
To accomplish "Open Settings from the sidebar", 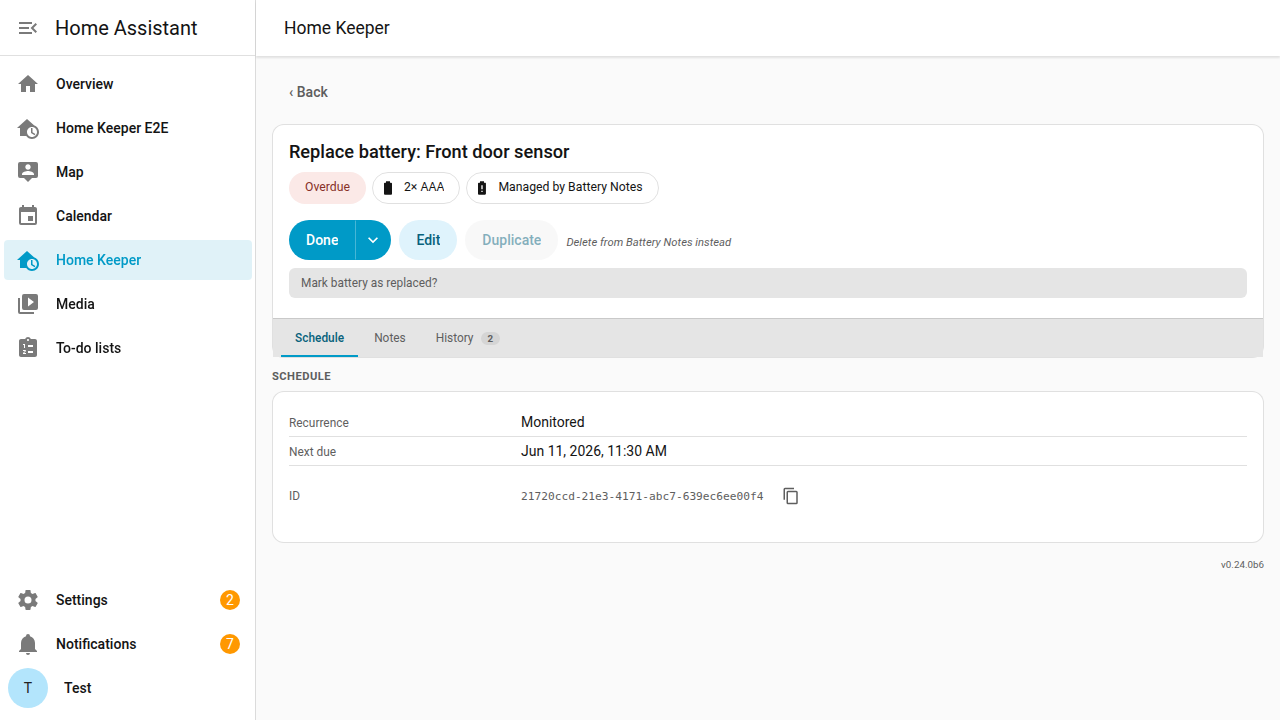I will pyautogui.click(x=128, y=600).
